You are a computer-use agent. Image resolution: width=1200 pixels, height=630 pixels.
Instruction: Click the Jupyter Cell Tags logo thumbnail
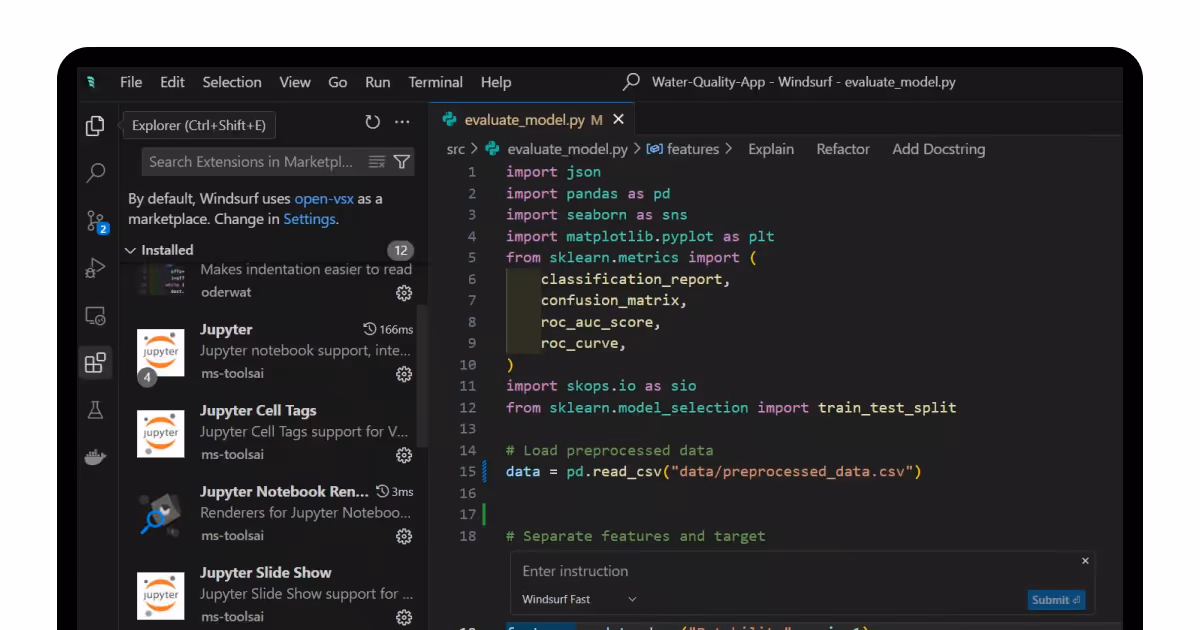pos(161,434)
